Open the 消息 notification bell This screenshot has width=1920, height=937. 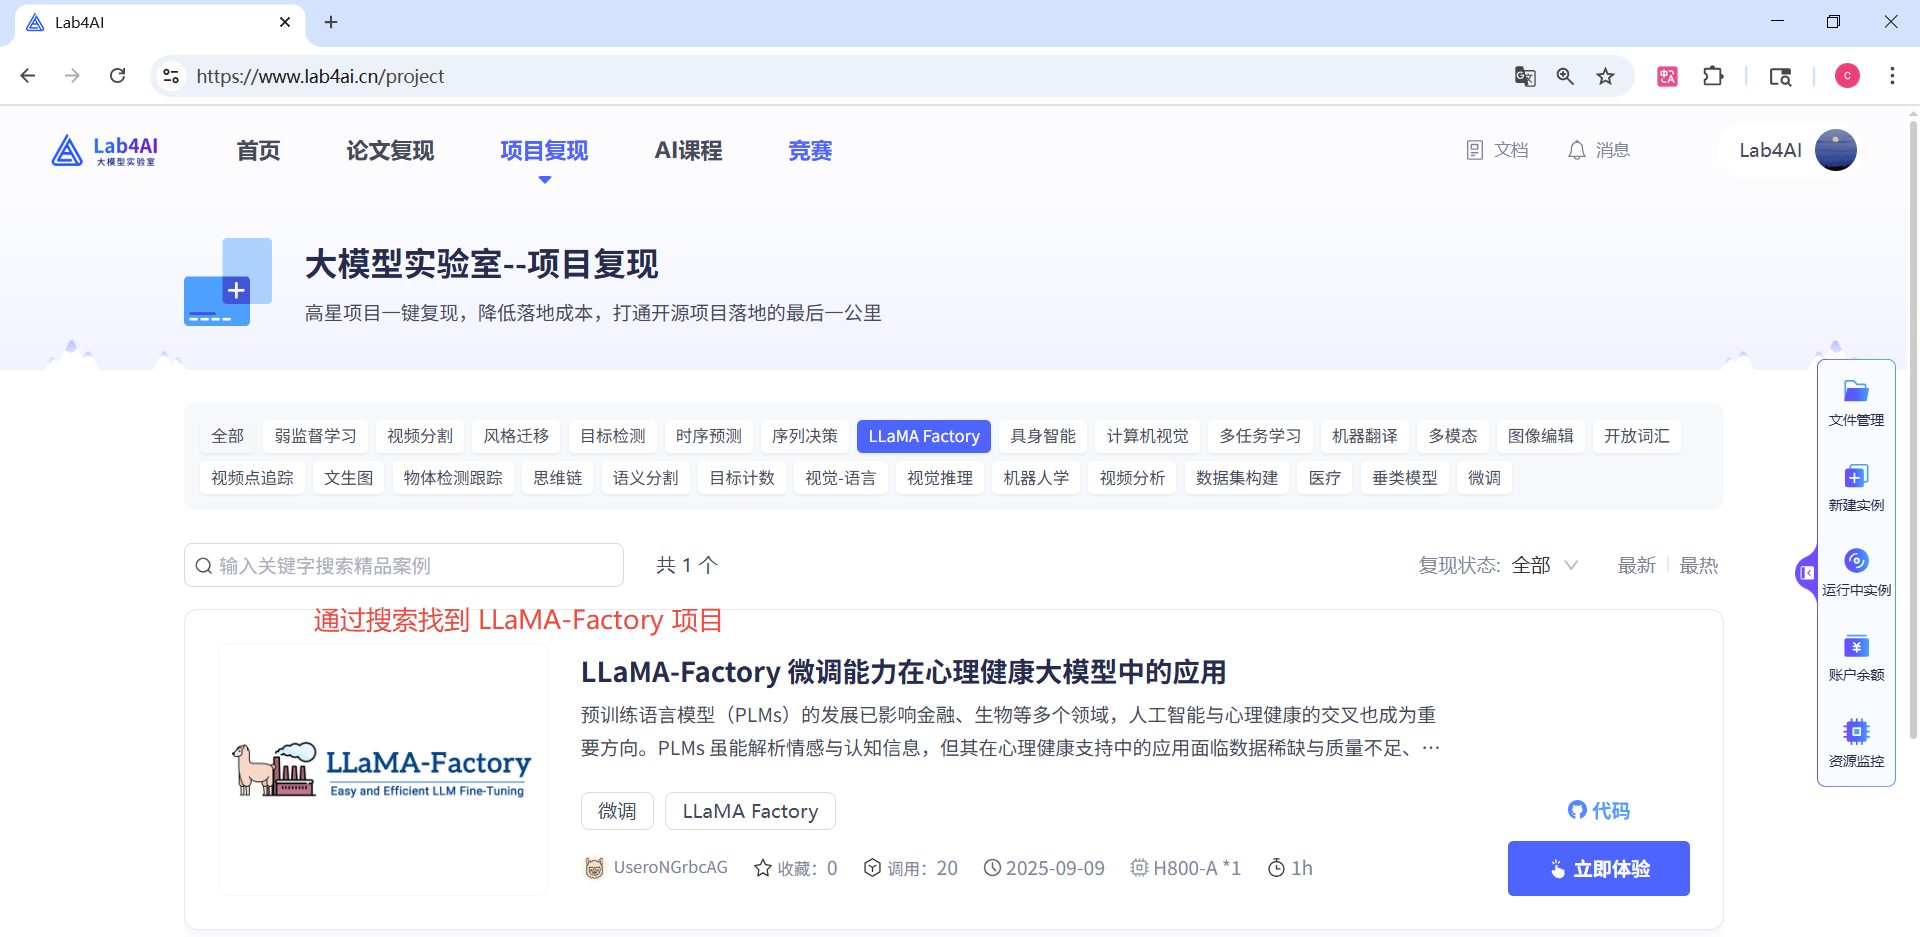point(1598,150)
